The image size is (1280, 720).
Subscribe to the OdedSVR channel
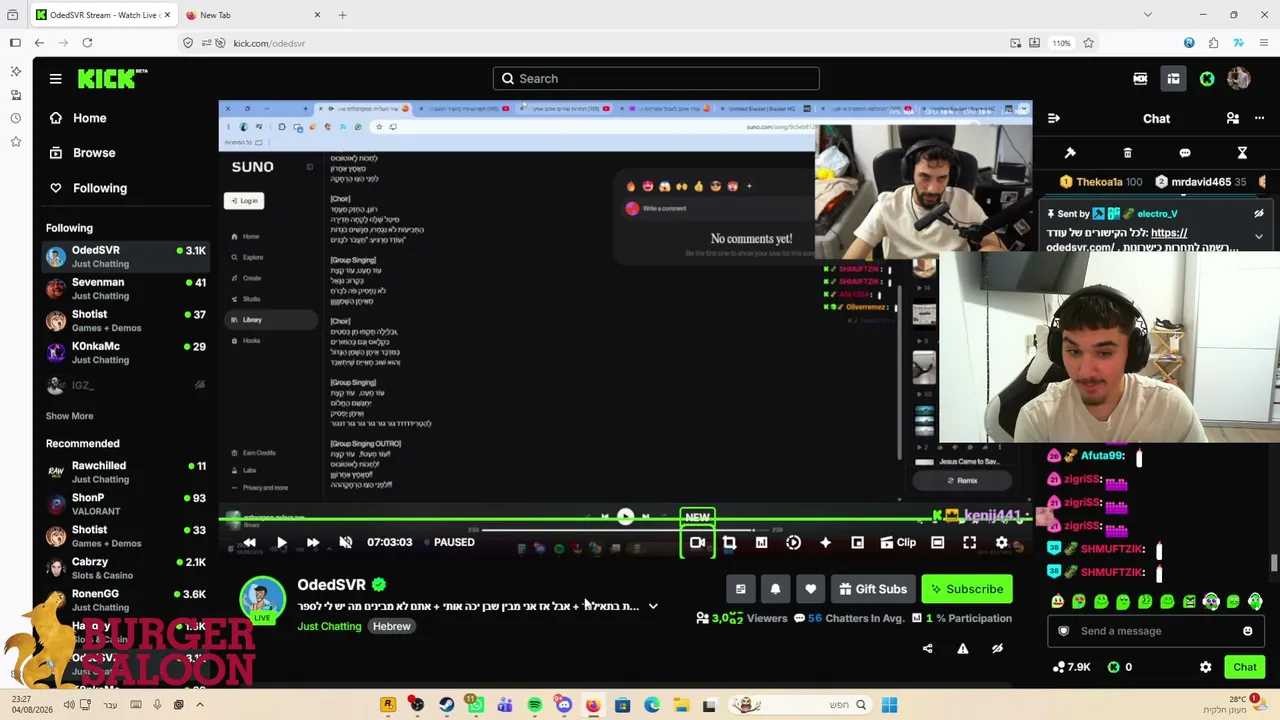(967, 589)
